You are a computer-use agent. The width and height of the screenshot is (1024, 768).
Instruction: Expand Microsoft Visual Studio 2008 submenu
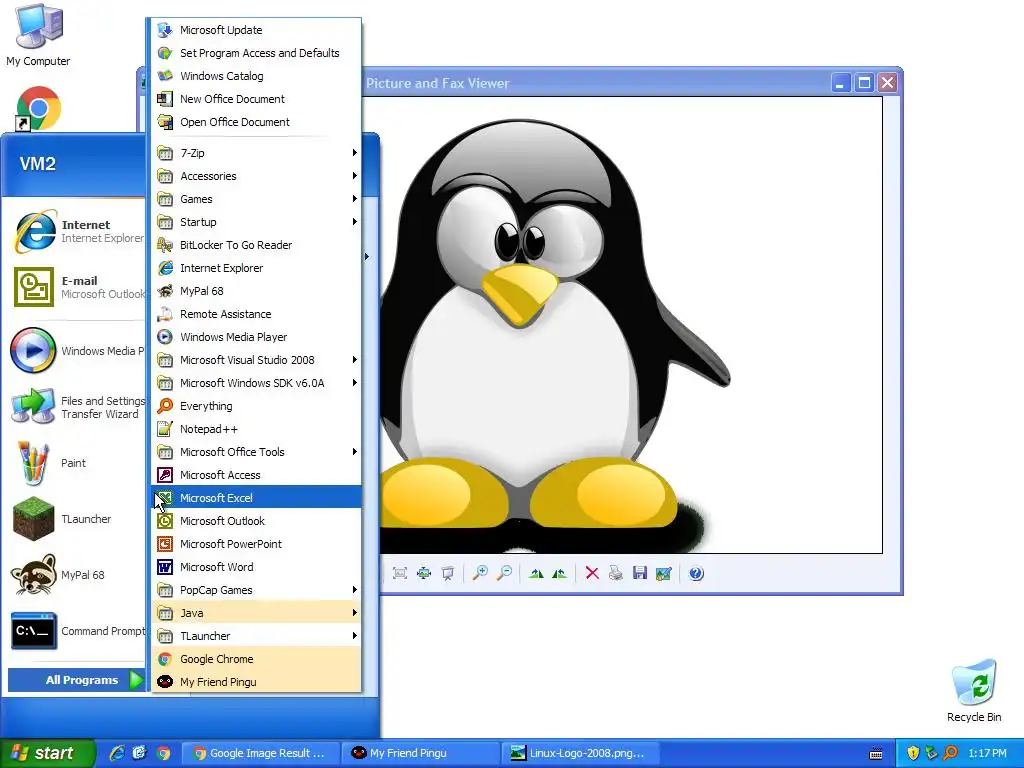click(257, 360)
